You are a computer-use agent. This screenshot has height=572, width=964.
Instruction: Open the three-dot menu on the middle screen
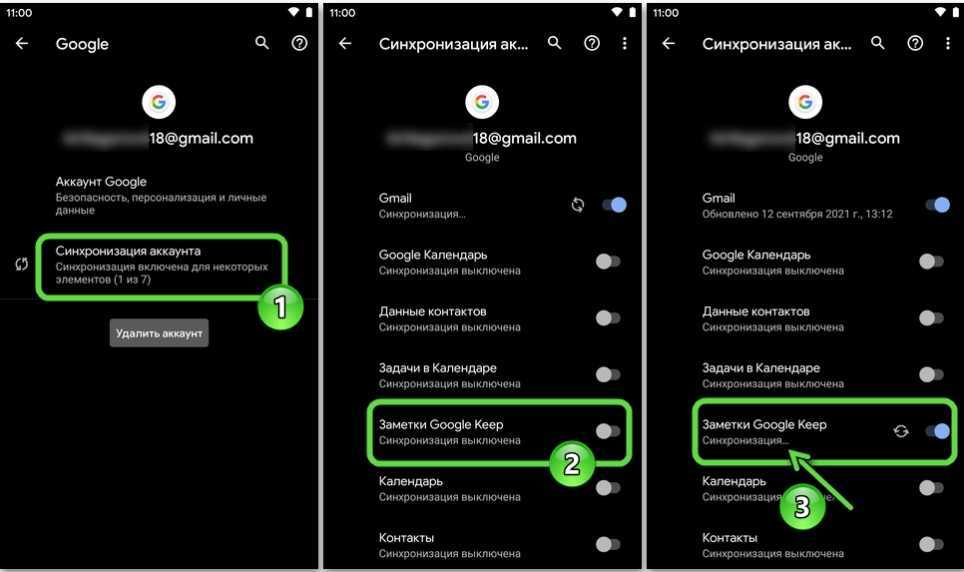(625, 43)
